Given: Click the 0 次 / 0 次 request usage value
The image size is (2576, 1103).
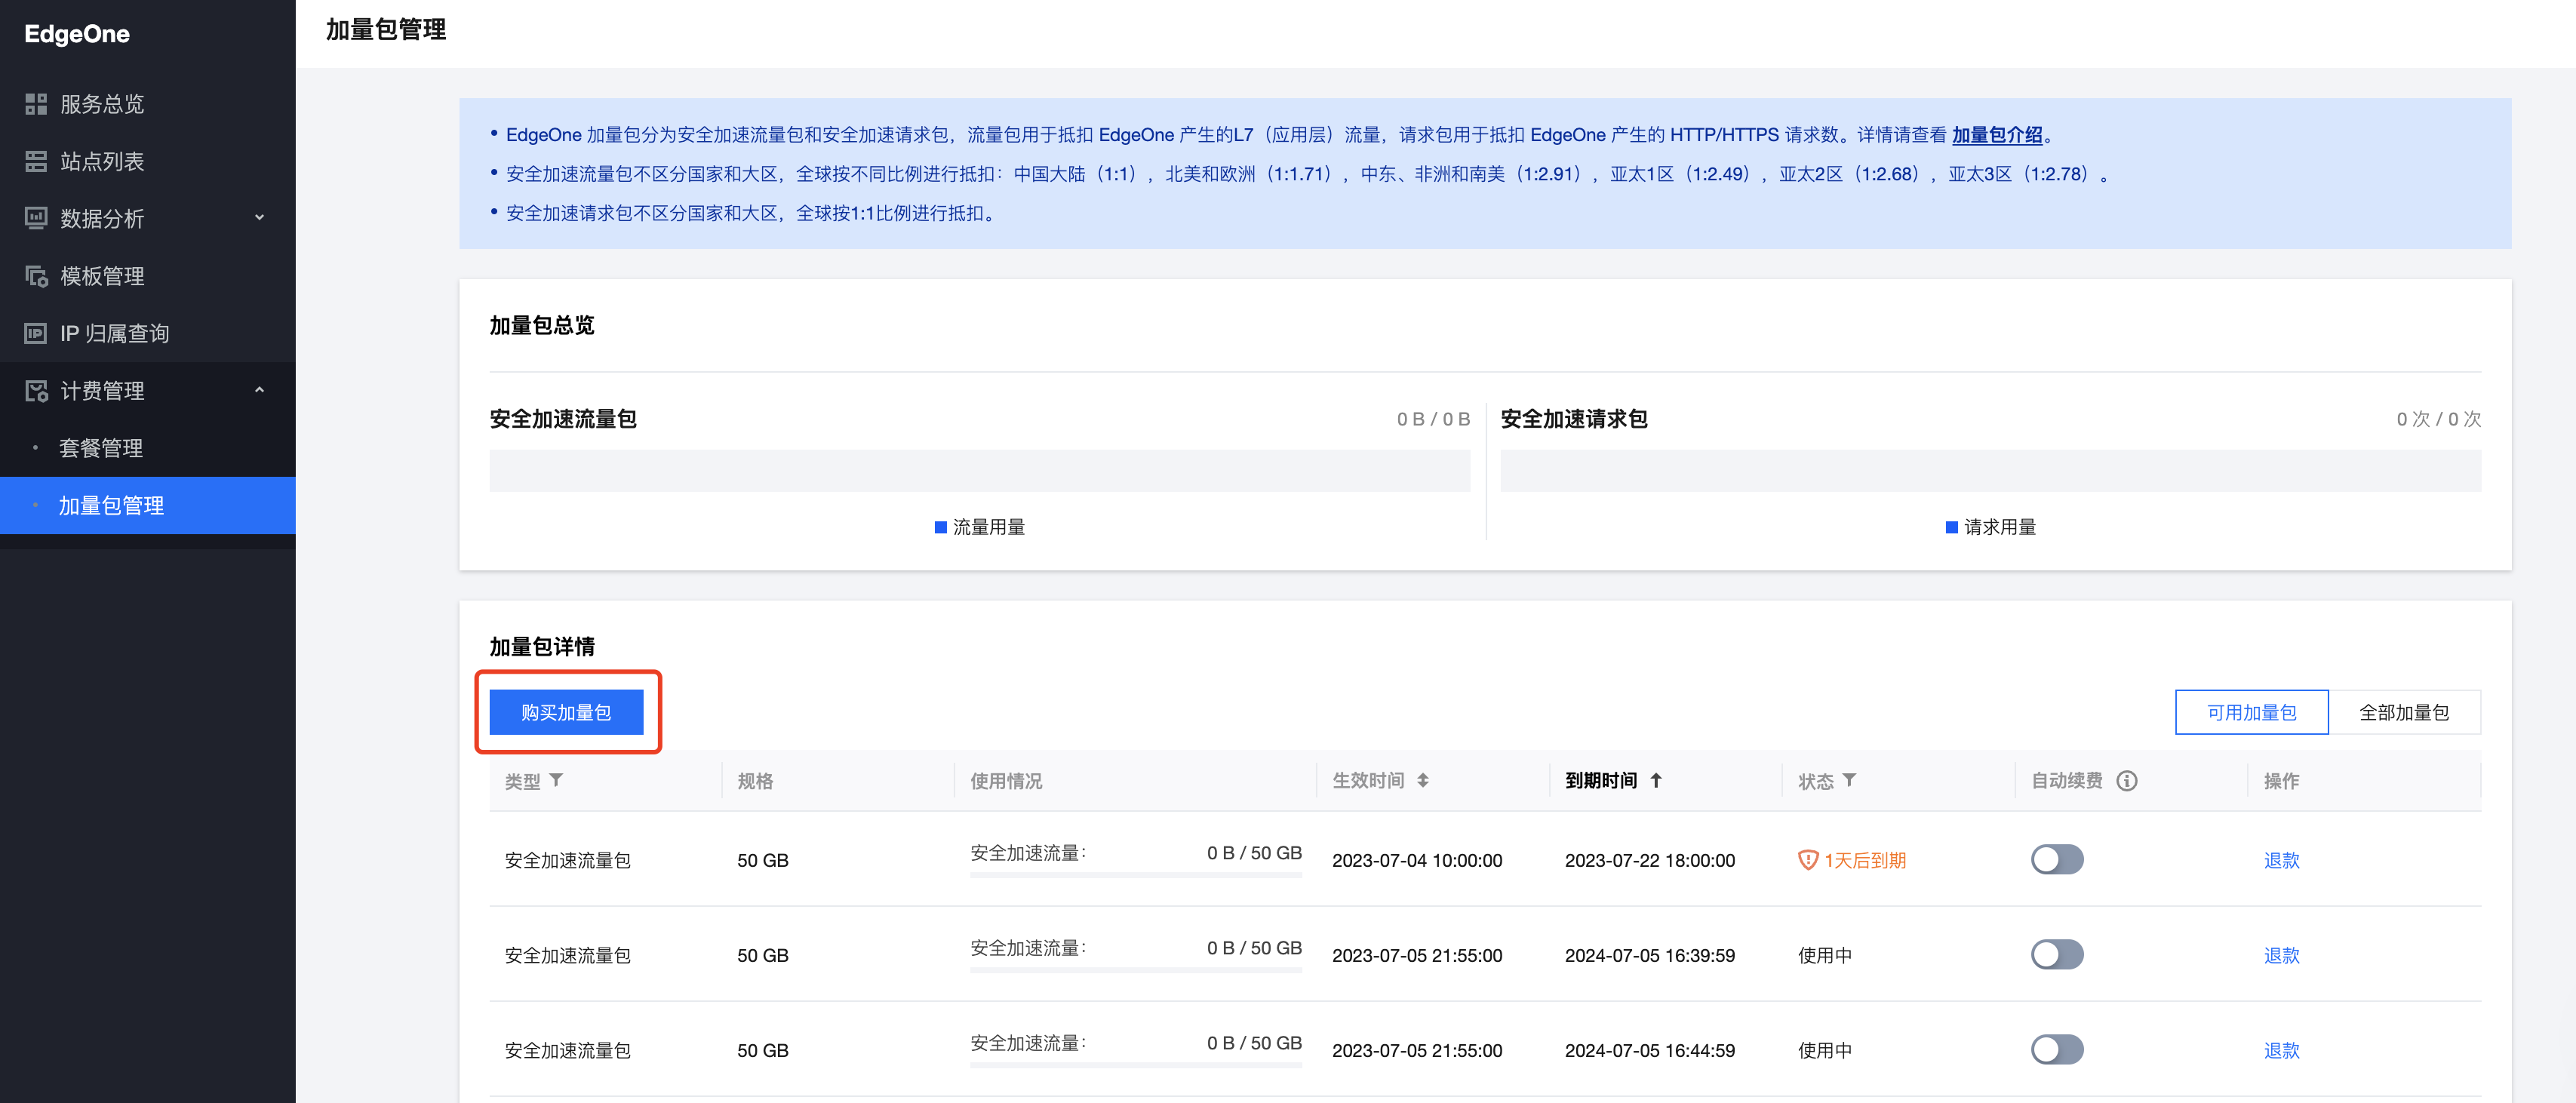Looking at the screenshot, I should [2438, 419].
